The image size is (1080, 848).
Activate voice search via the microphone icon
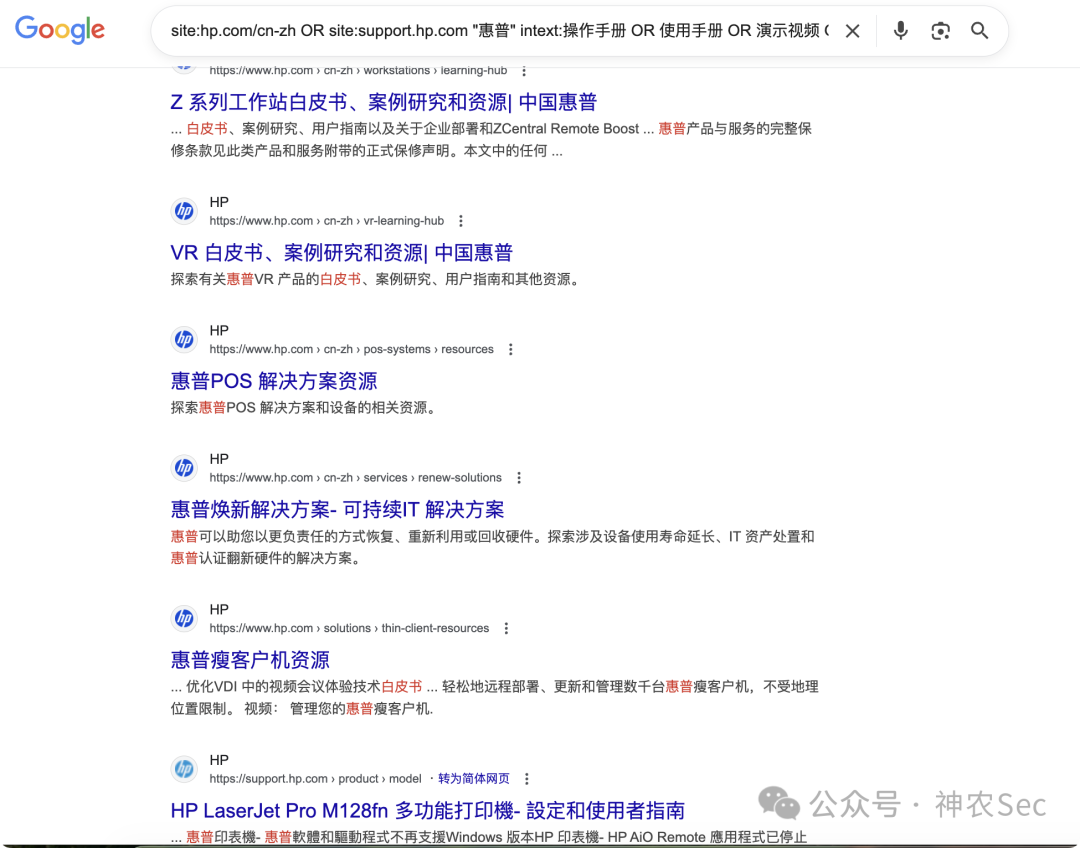tap(900, 31)
